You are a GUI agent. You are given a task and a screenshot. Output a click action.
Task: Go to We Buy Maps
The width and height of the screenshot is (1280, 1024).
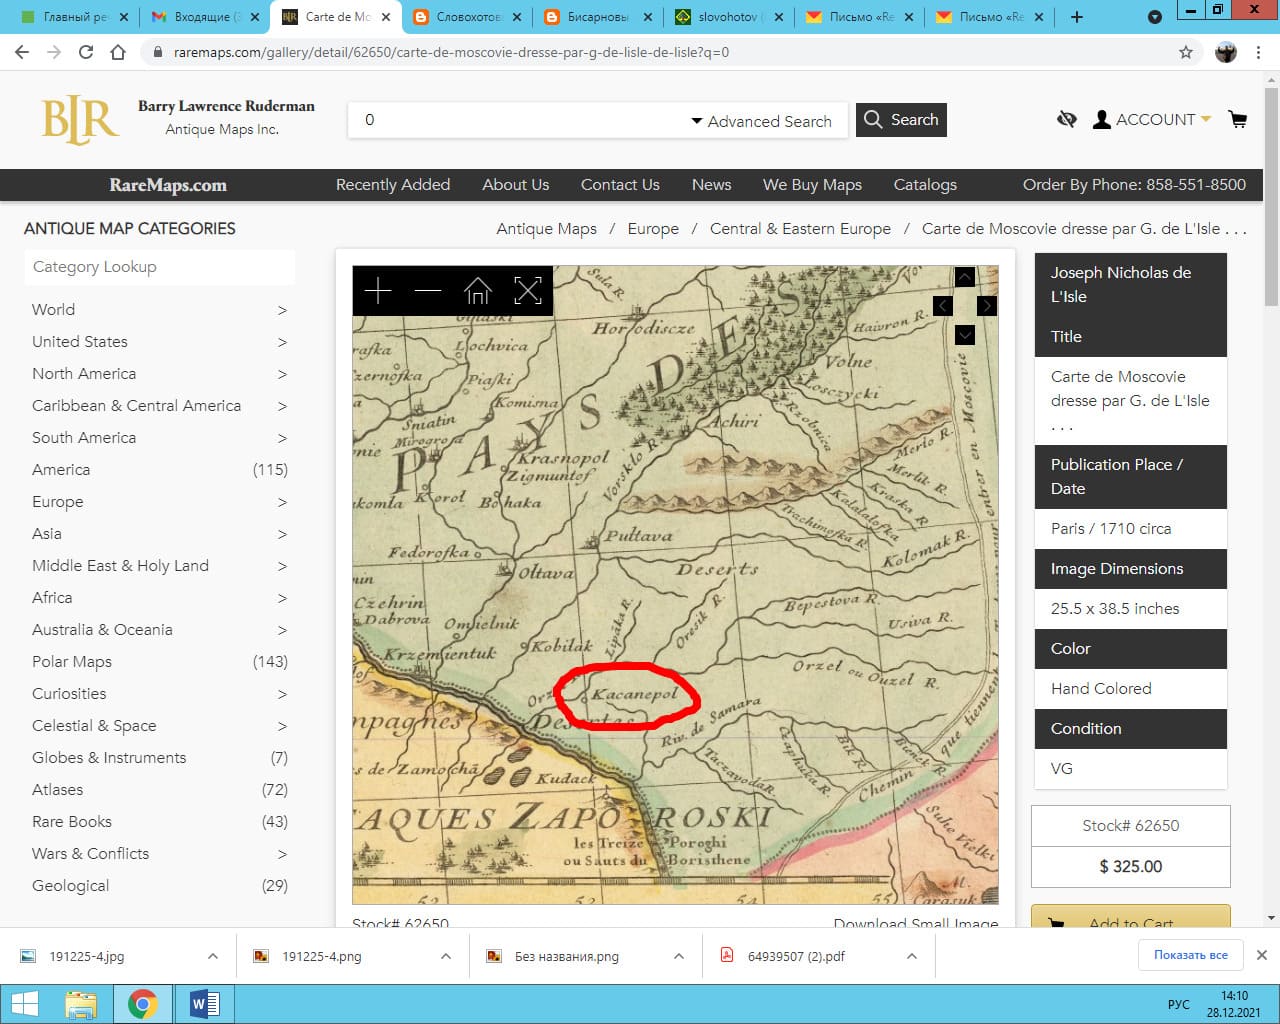click(812, 185)
